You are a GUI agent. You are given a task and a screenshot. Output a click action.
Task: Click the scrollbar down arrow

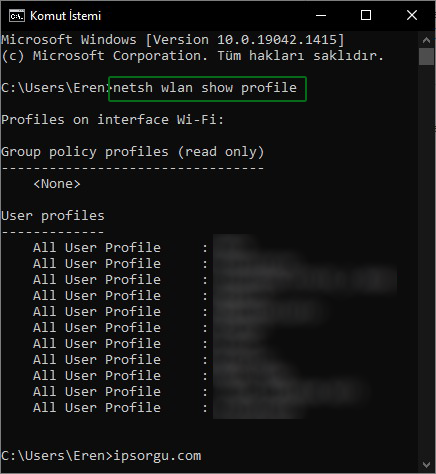click(426, 465)
